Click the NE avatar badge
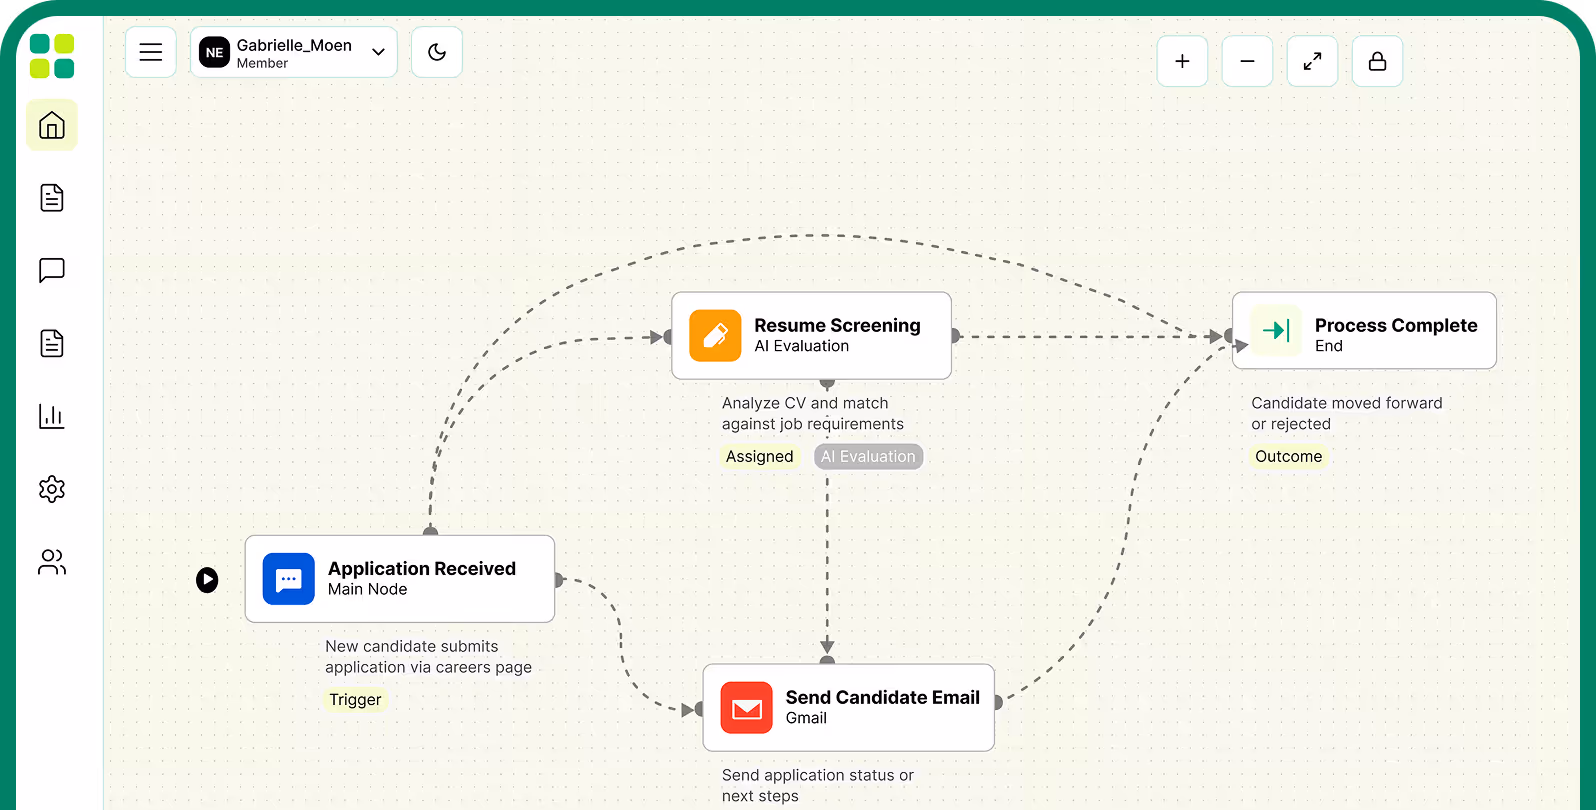Image resolution: width=1596 pixels, height=810 pixels. [x=214, y=52]
